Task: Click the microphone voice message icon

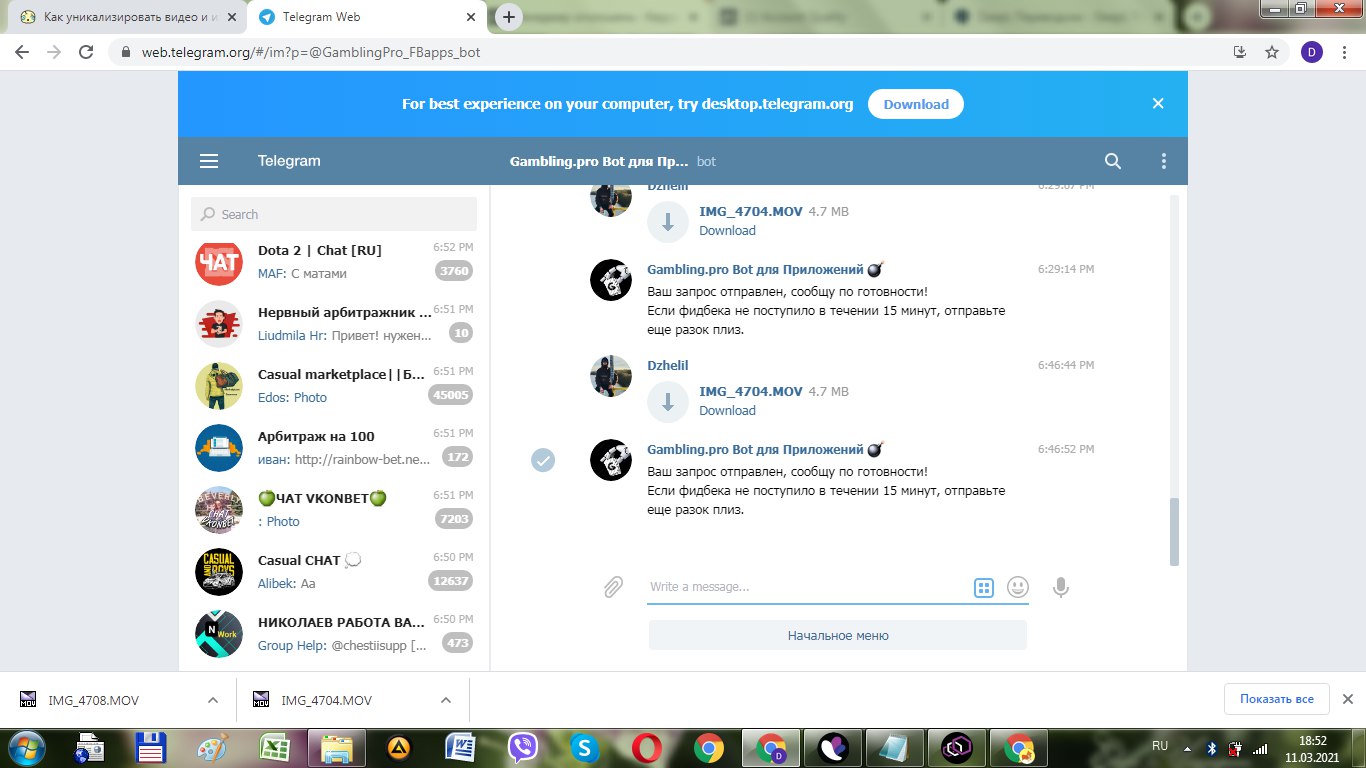Action: coord(1061,587)
